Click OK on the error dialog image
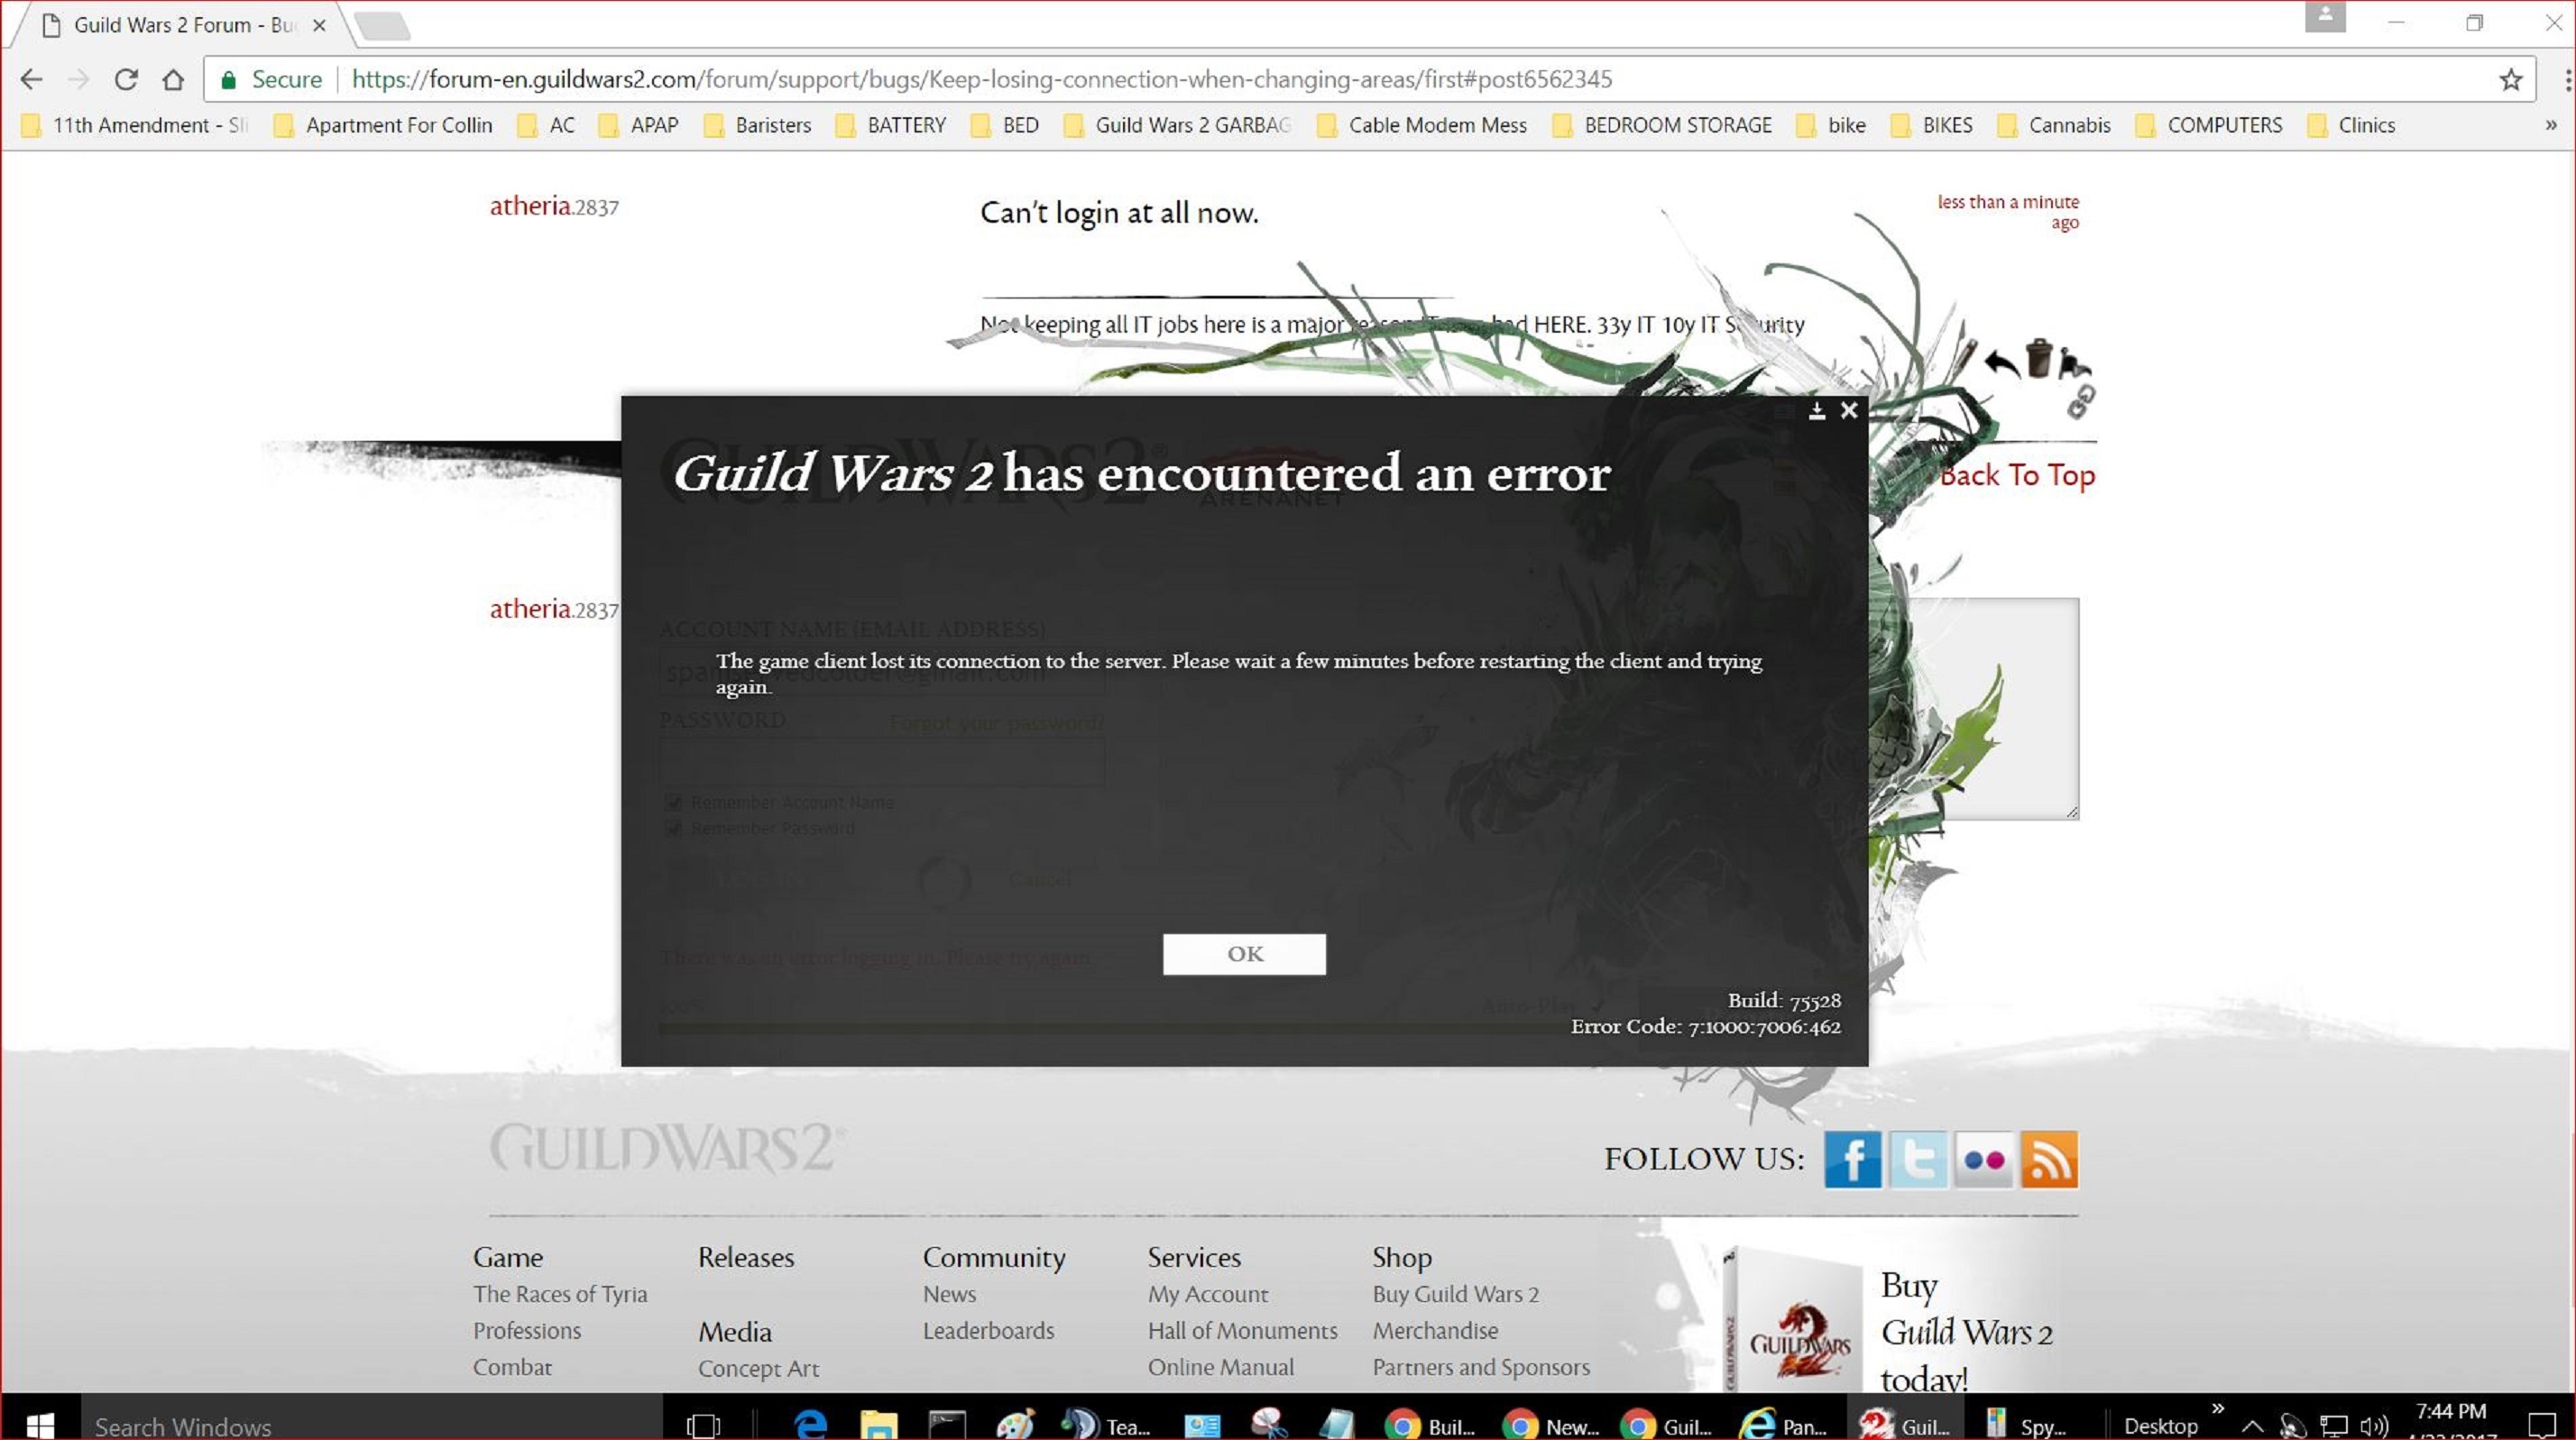 (x=1244, y=954)
